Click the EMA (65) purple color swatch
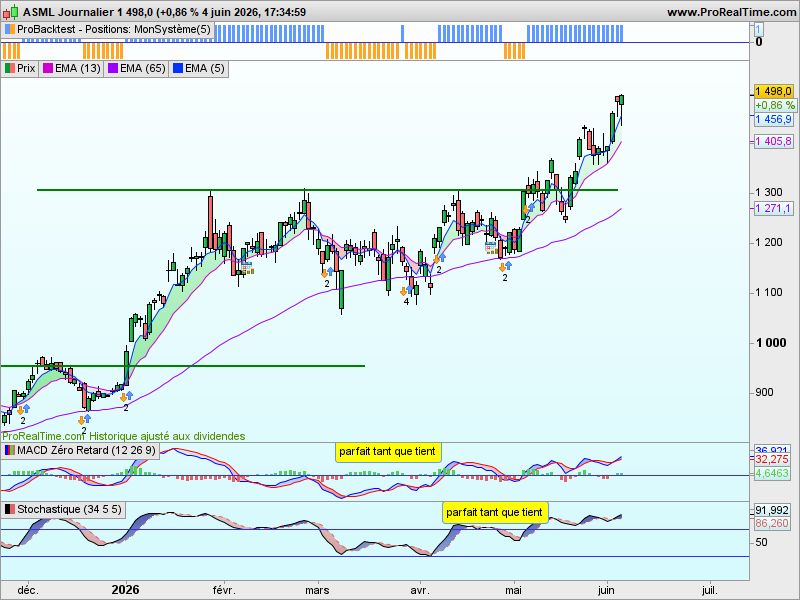Viewport: 800px width, 600px height. click(113, 68)
